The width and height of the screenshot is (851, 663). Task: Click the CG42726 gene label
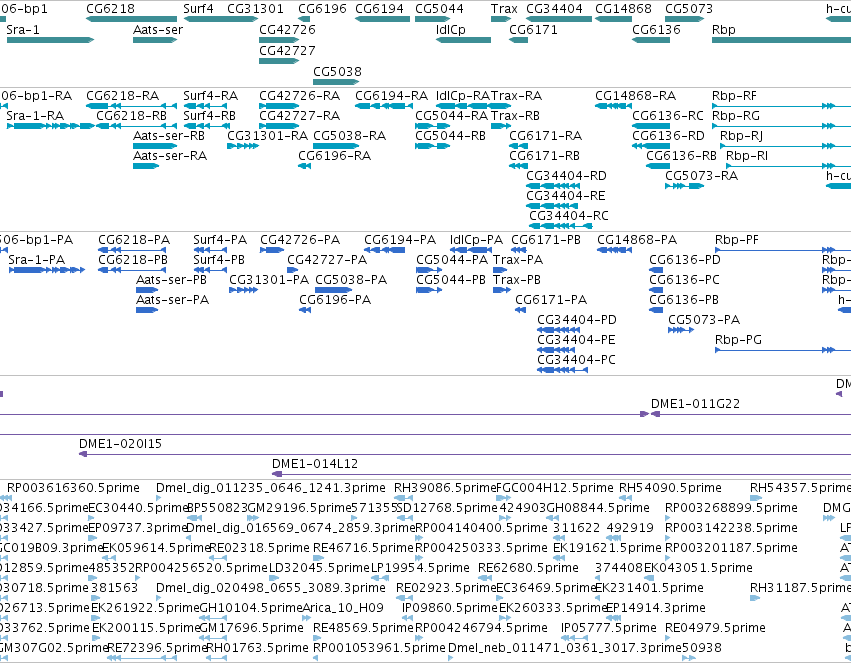(287, 30)
